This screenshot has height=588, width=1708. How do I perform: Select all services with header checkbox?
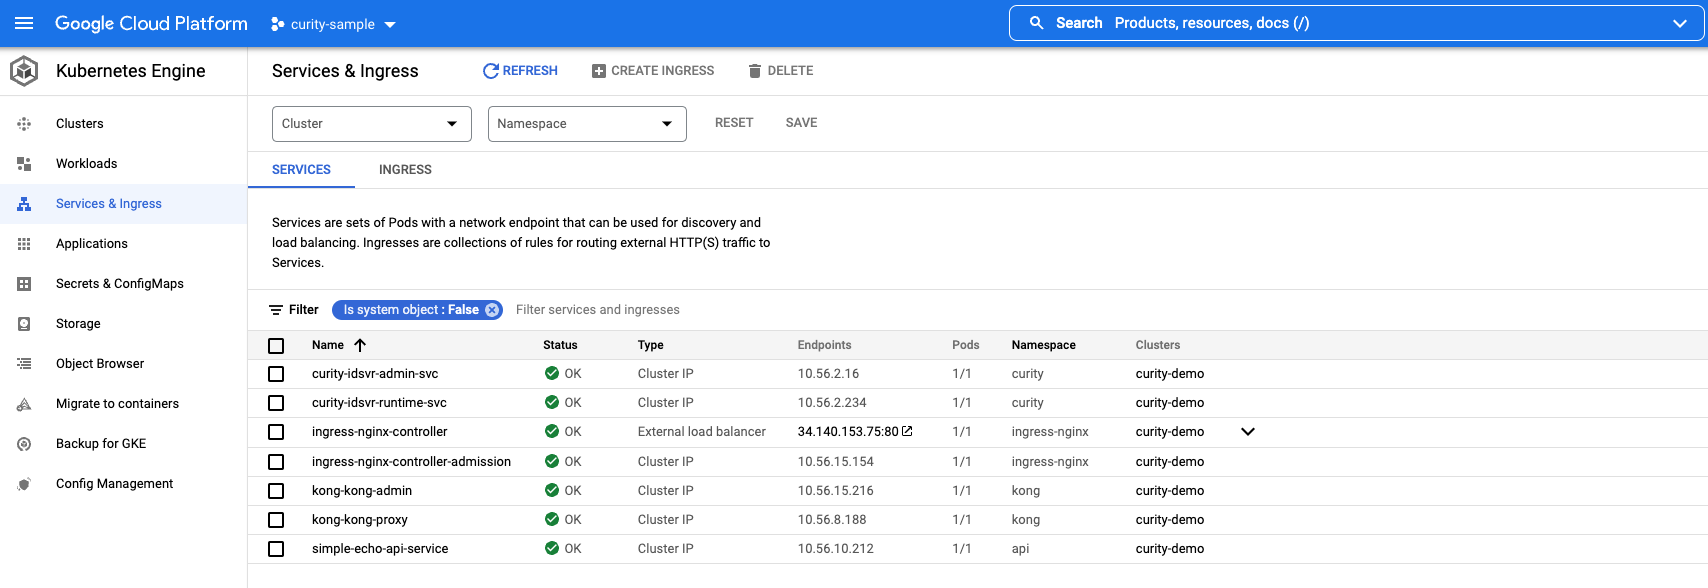tap(276, 346)
